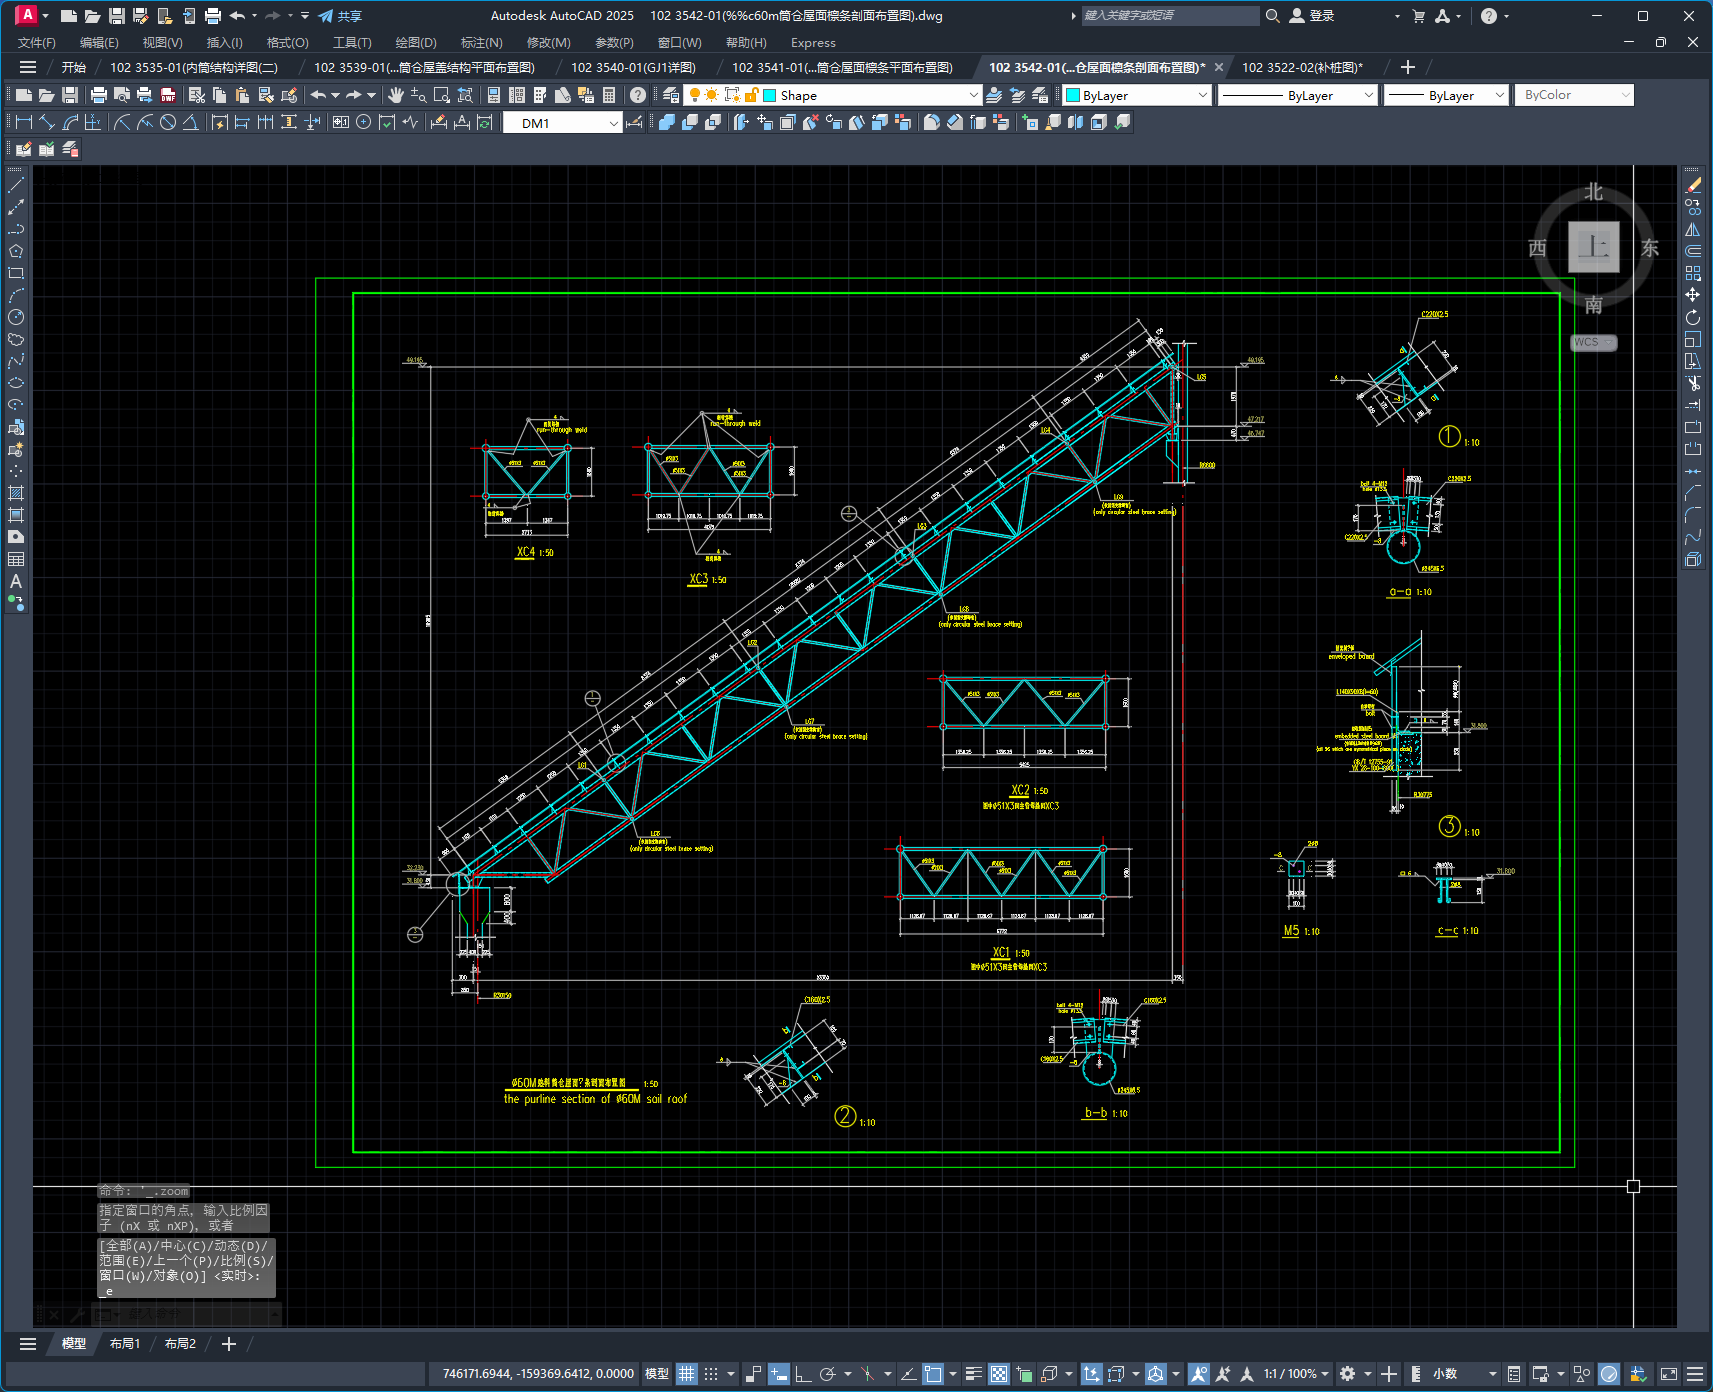Switch to the 布局1 layout tab

[x=125, y=1344]
